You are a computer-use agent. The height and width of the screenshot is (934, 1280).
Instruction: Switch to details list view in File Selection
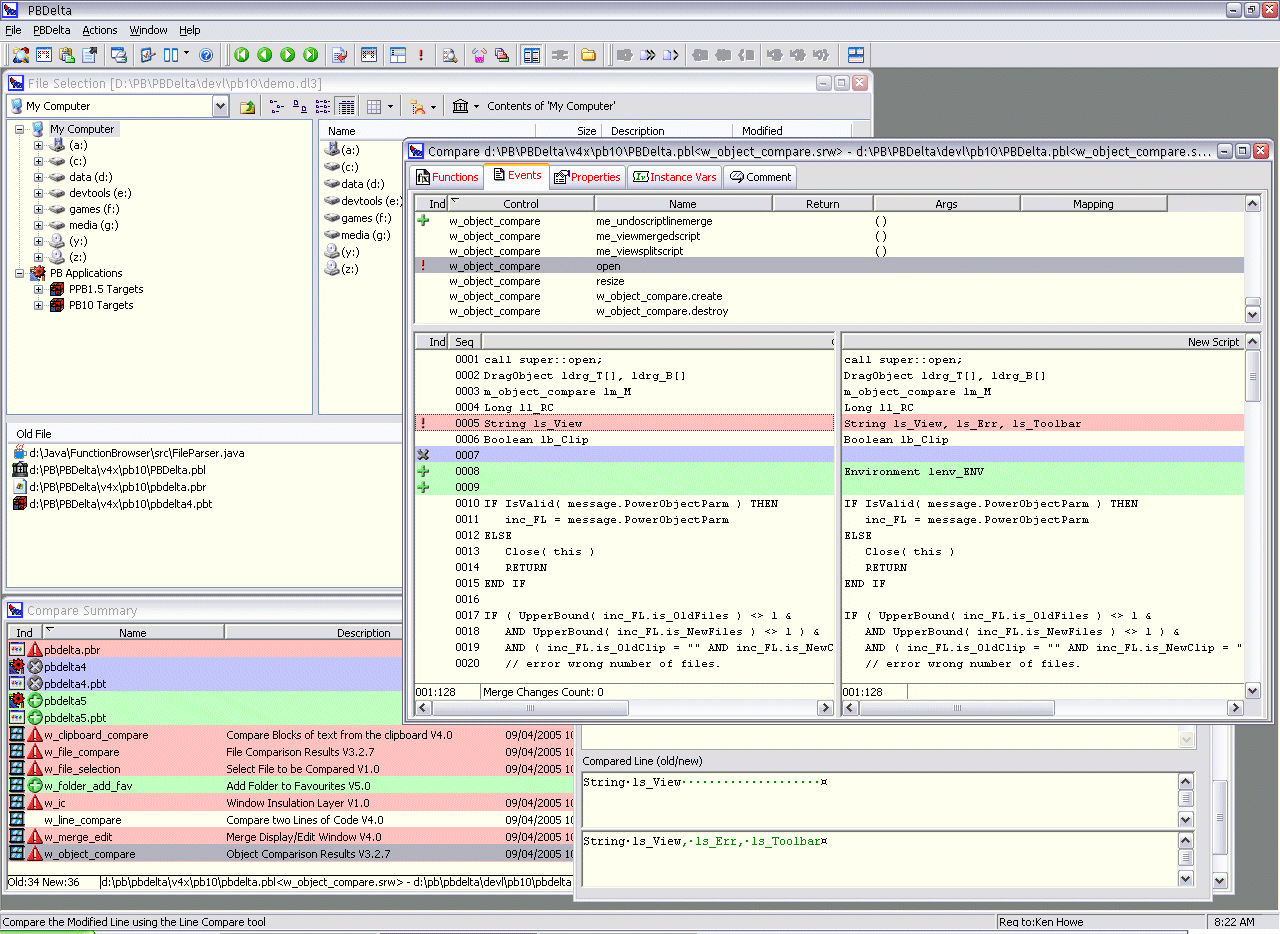tap(345, 106)
